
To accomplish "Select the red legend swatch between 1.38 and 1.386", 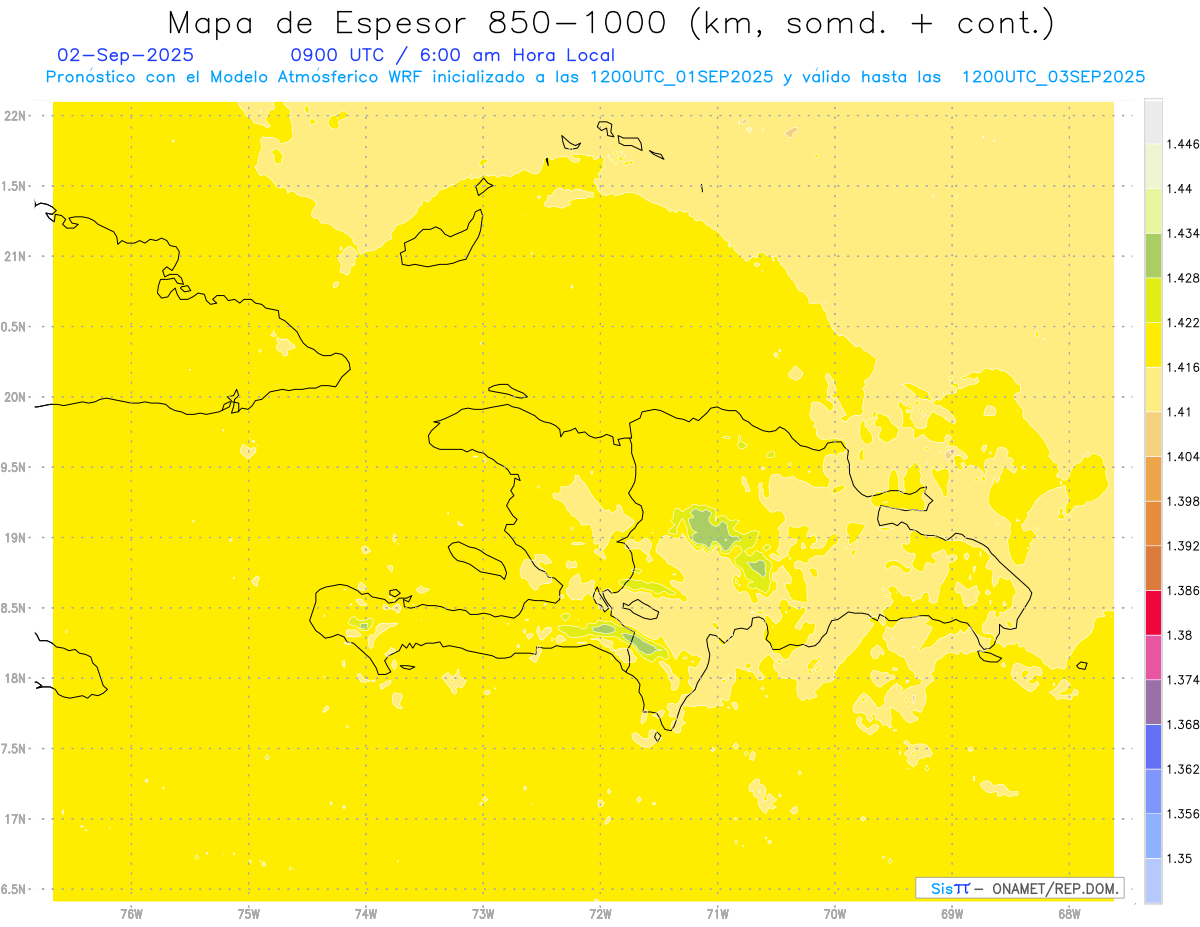I will [1153, 613].
